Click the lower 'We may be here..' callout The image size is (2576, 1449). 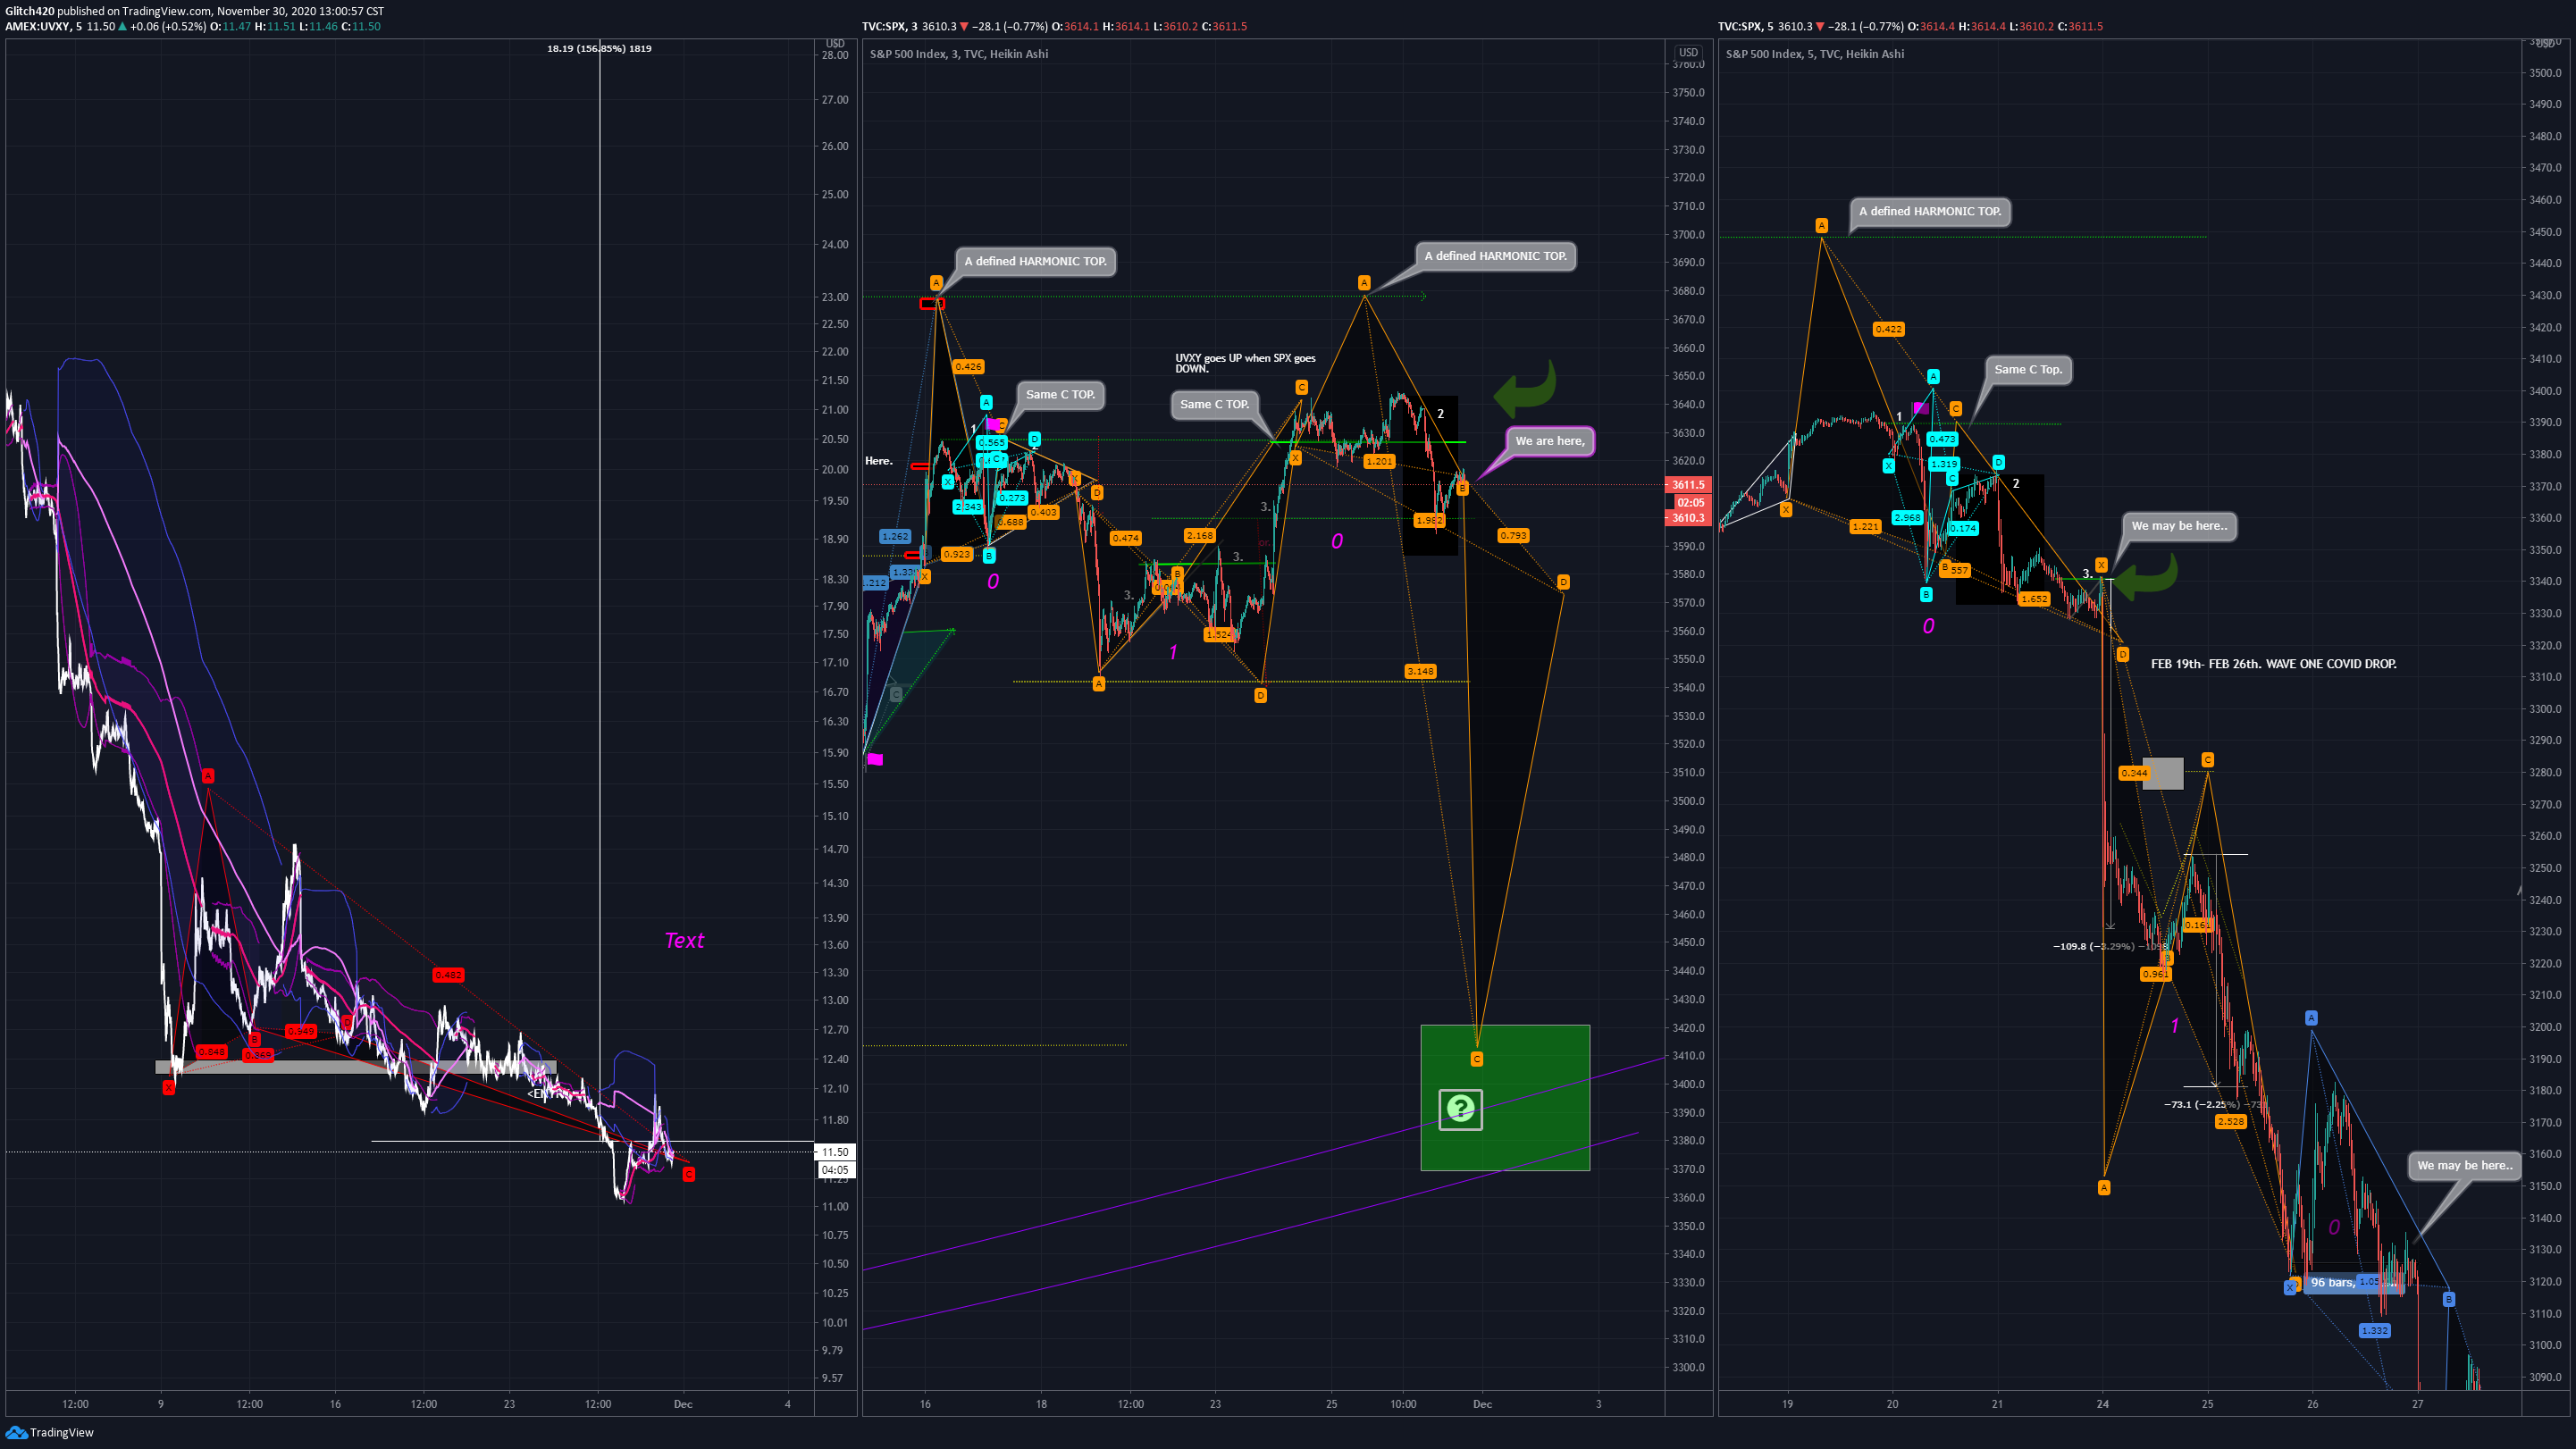tap(2464, 1165)
